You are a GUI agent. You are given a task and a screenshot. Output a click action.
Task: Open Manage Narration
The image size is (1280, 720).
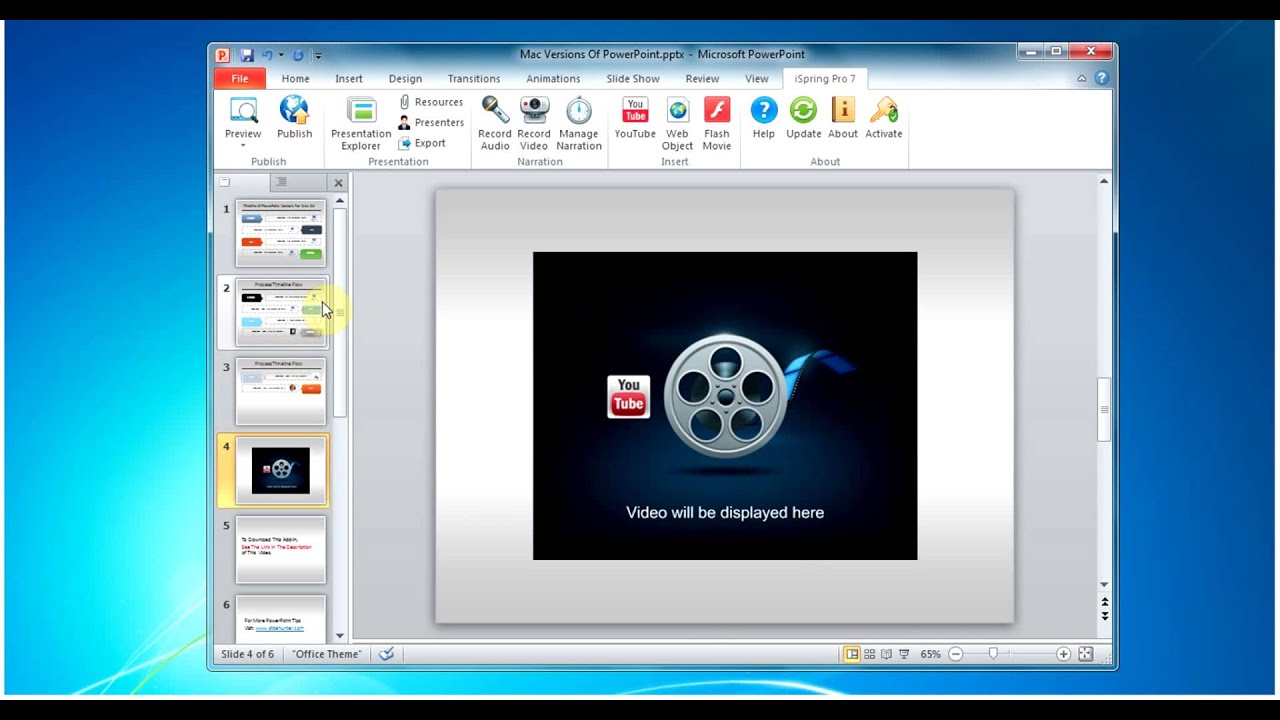579,123
